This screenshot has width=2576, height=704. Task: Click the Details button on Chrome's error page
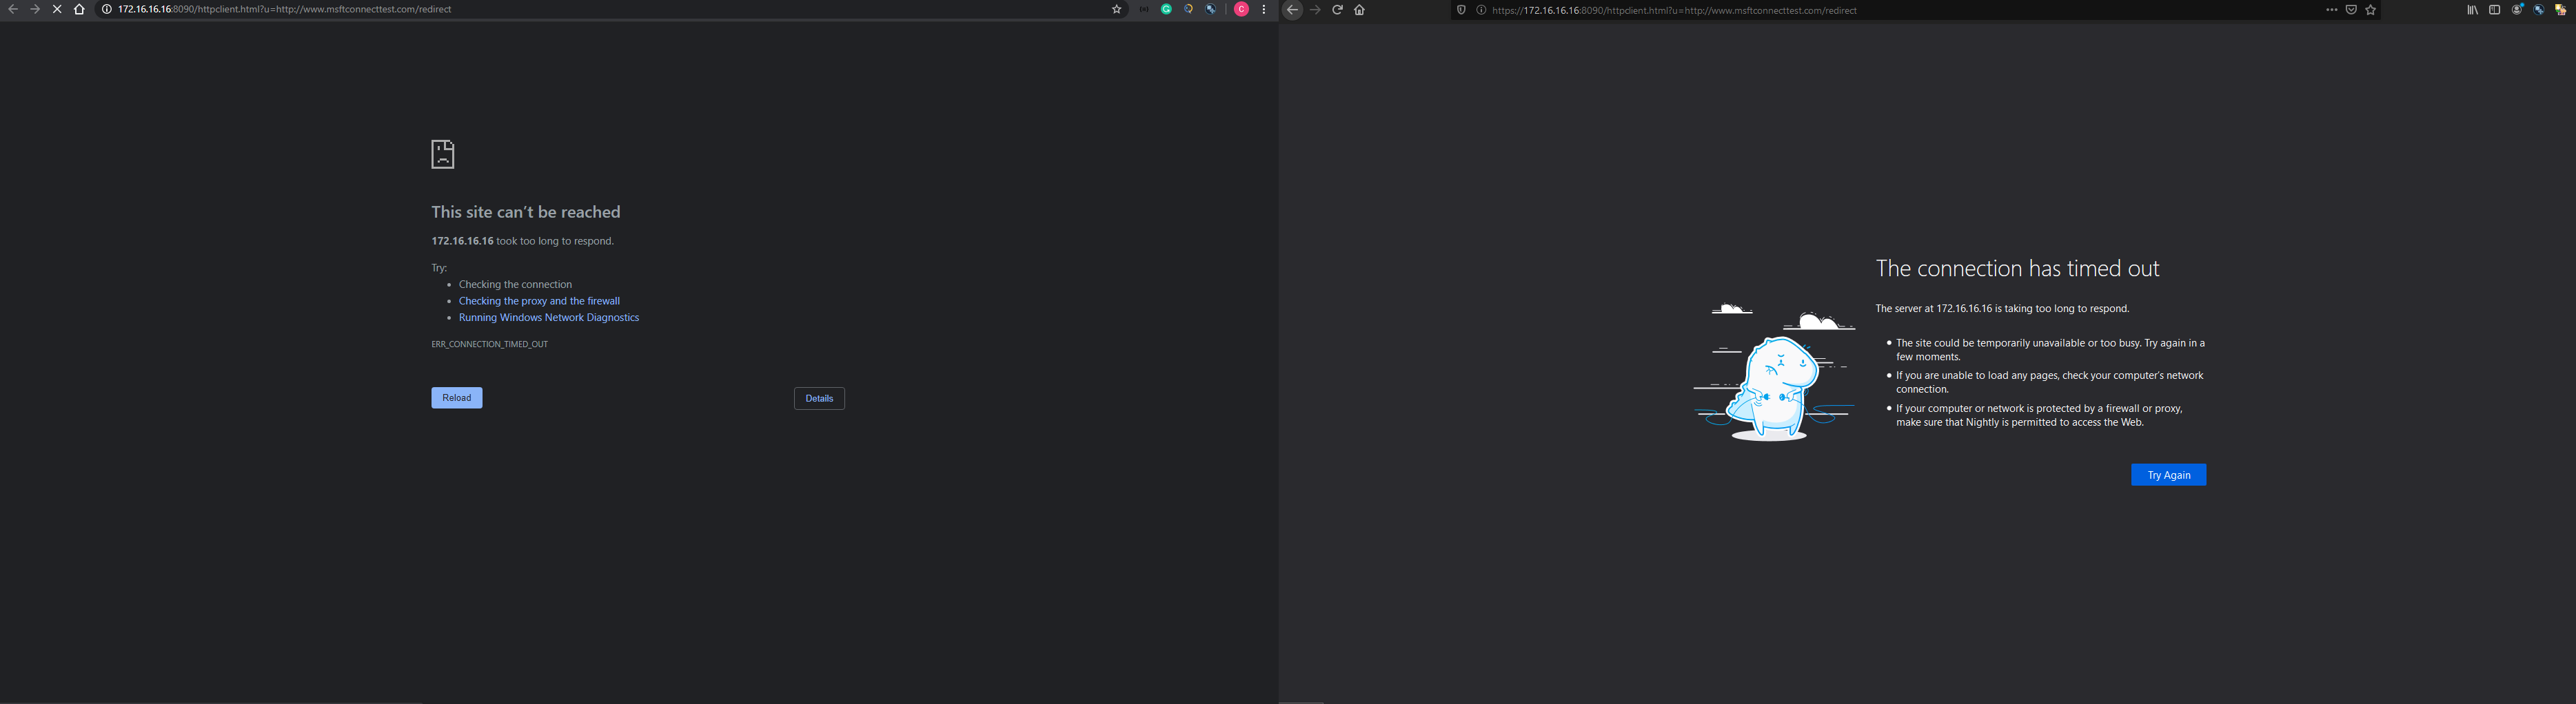(819, 398)
